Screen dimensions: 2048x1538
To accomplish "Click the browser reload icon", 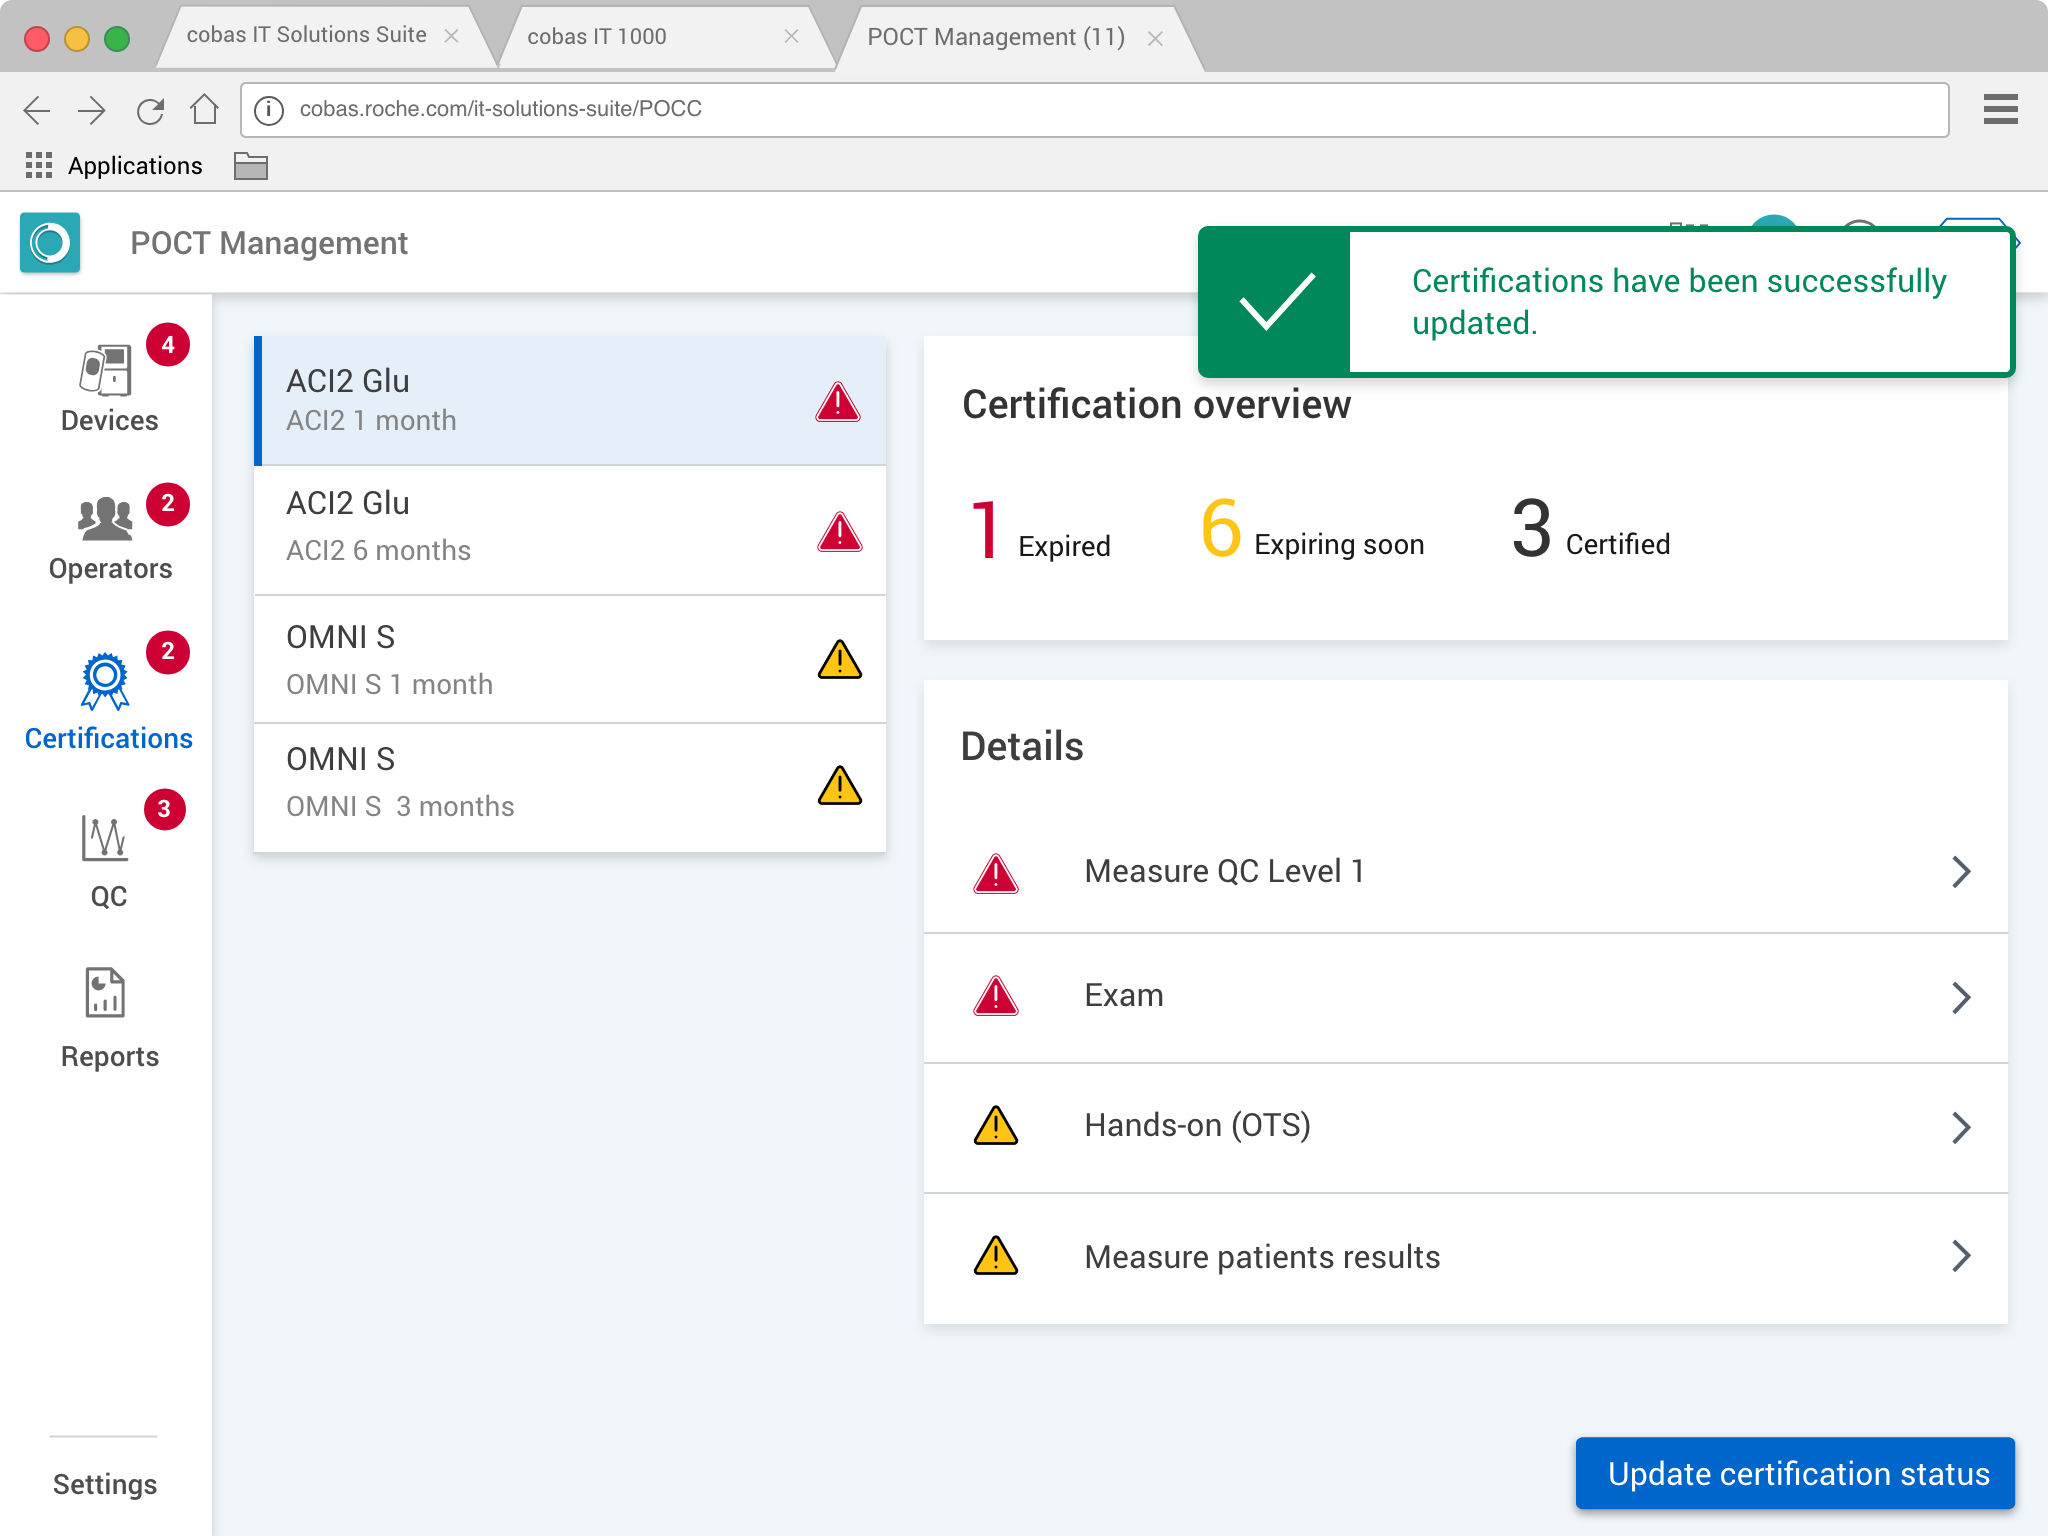I will [150, 110].
